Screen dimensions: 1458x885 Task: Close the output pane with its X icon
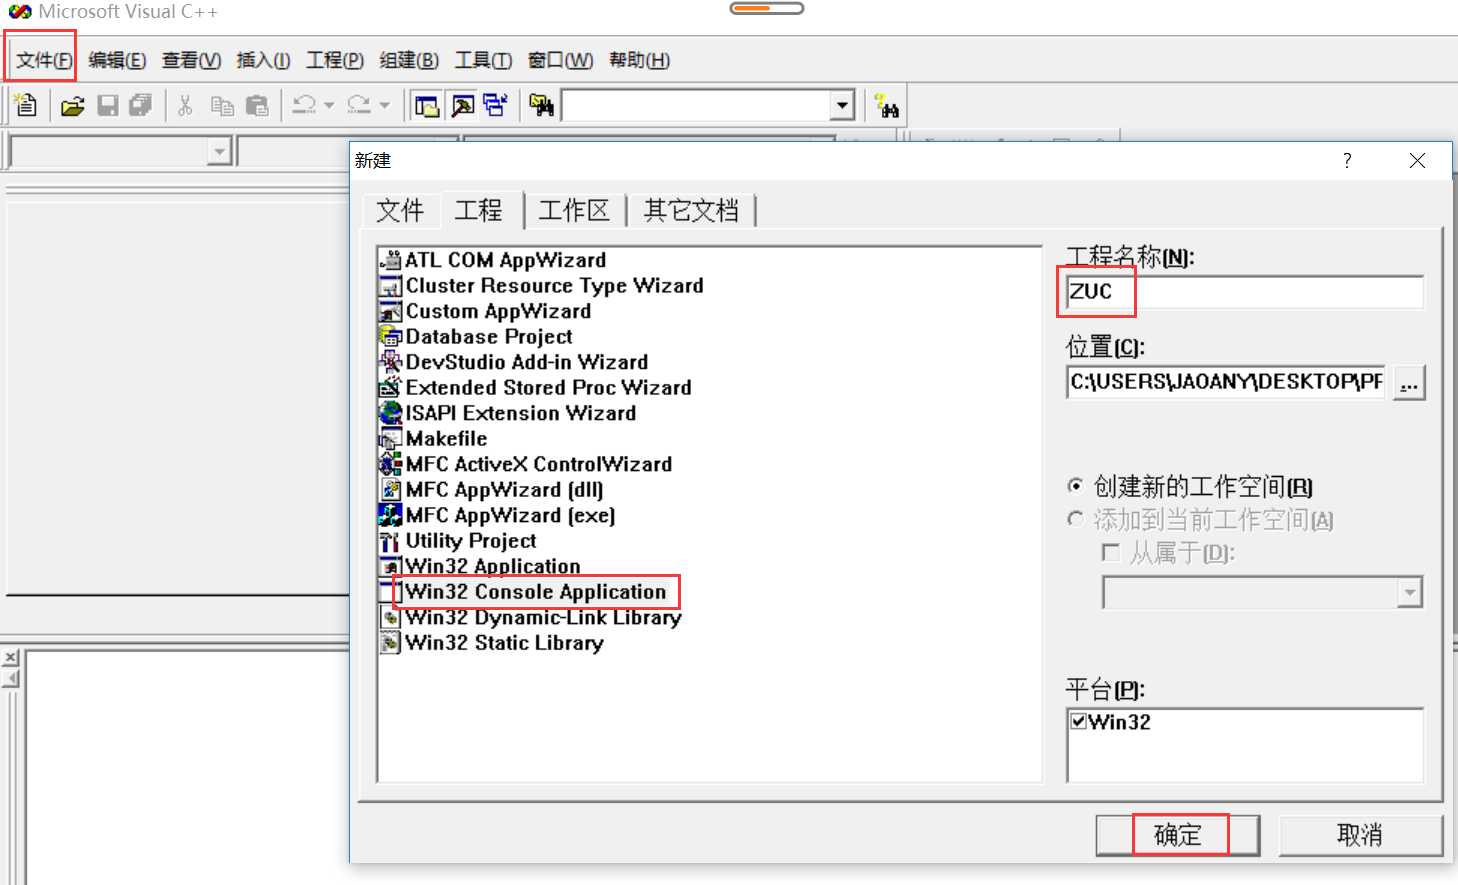pos(11,658)
